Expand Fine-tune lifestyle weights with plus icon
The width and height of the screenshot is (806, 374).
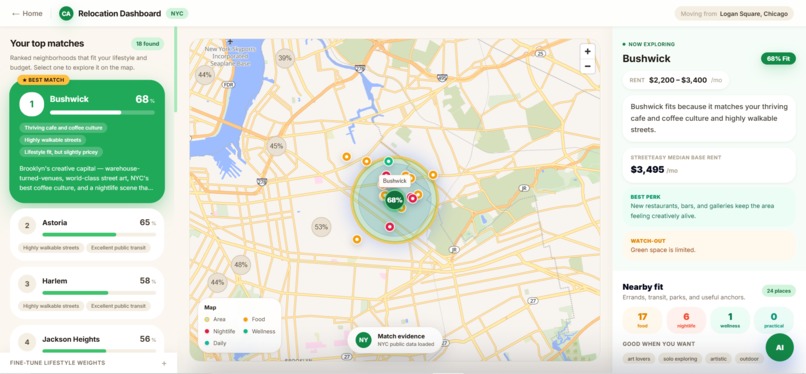(164, 363)
